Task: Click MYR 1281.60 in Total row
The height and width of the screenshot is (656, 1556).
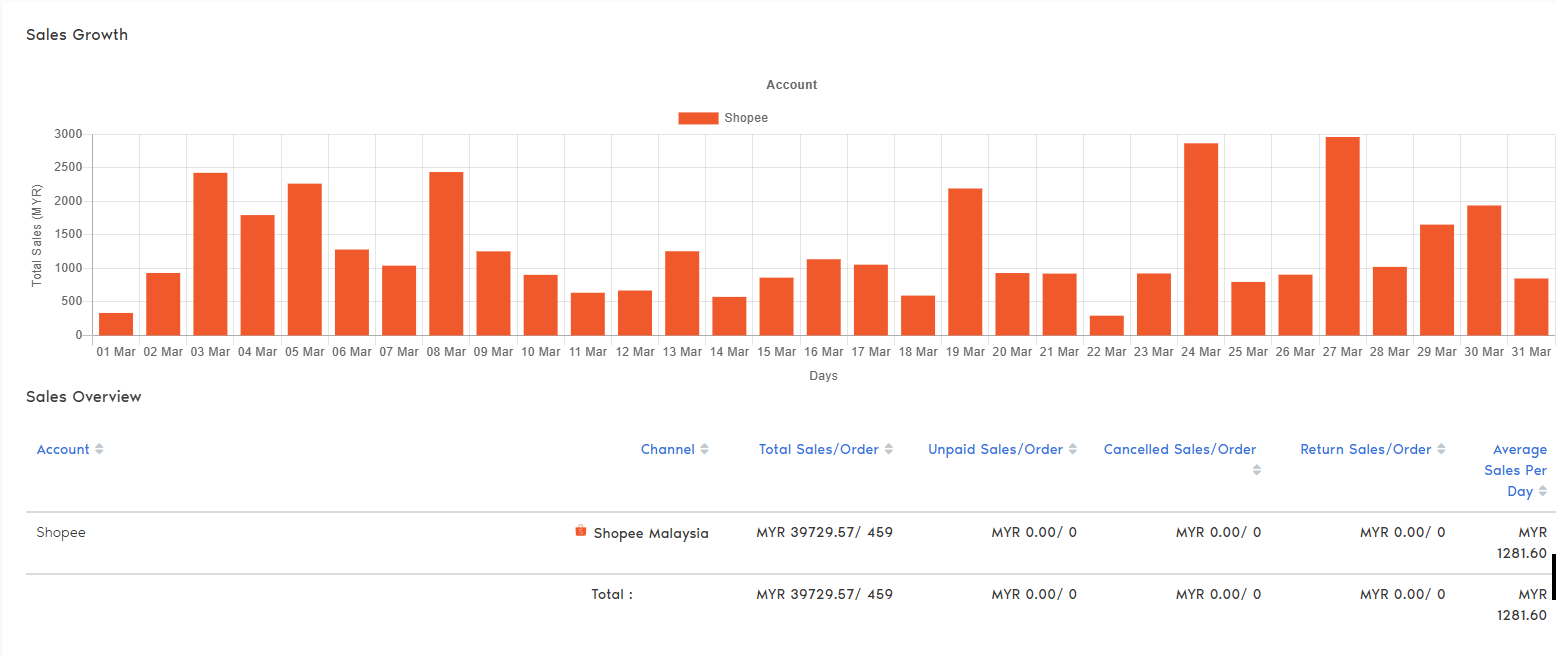Action: 1522,605
